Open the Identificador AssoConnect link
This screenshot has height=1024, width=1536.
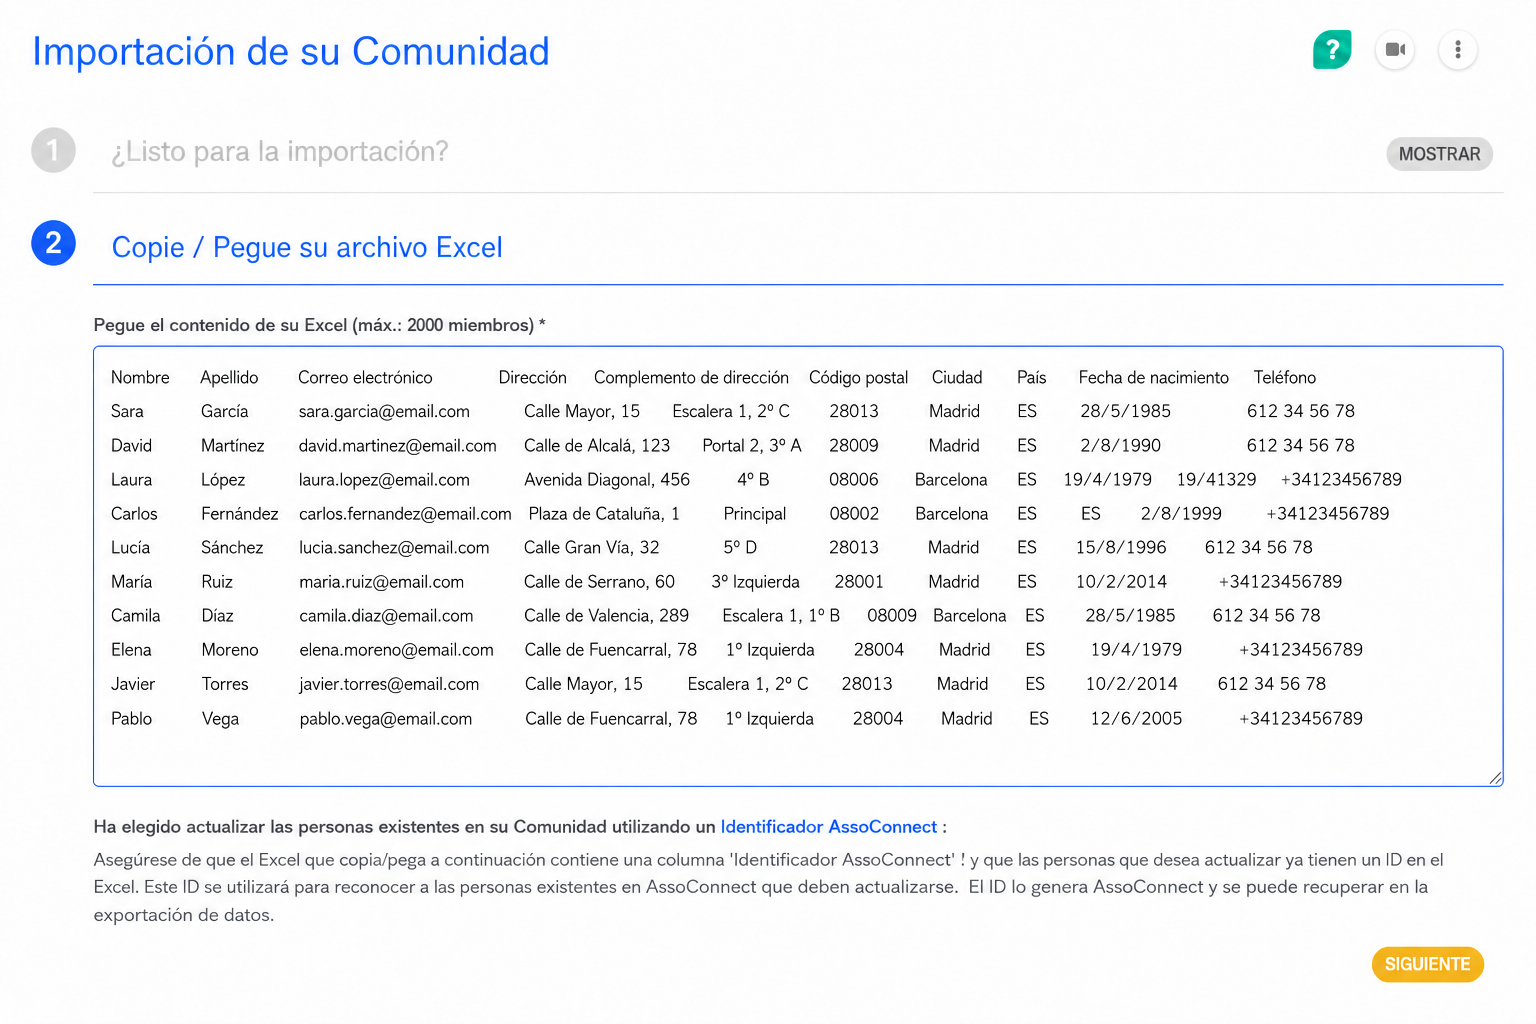[x=829, y=827]
